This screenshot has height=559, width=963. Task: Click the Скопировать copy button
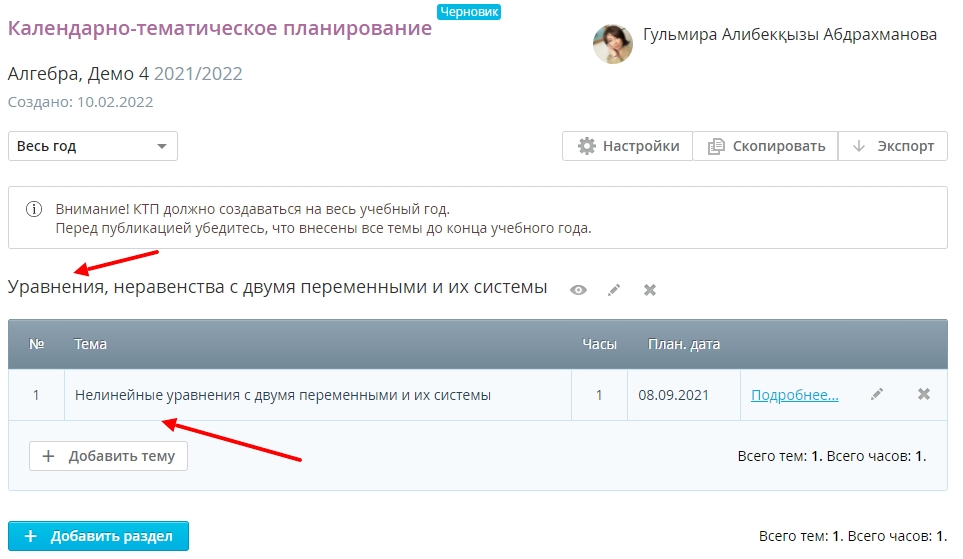point(765,146)
